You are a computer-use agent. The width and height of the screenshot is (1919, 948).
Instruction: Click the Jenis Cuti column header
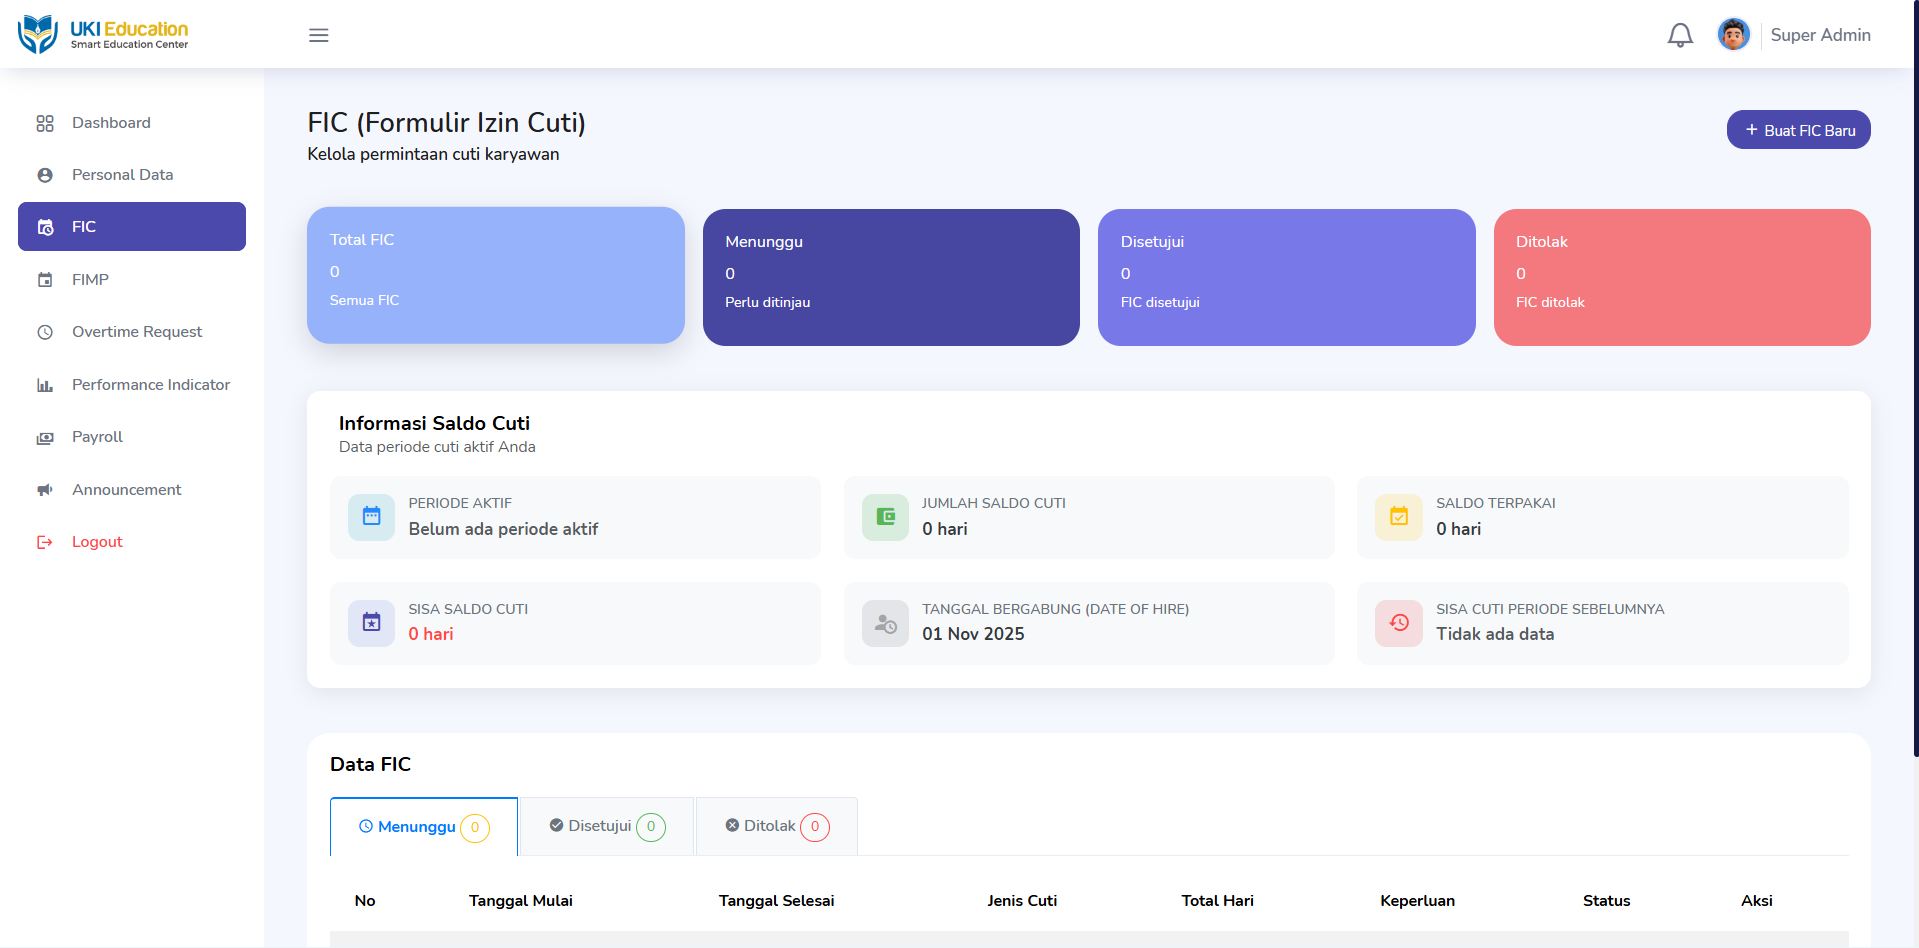[x=1022, y=901]
